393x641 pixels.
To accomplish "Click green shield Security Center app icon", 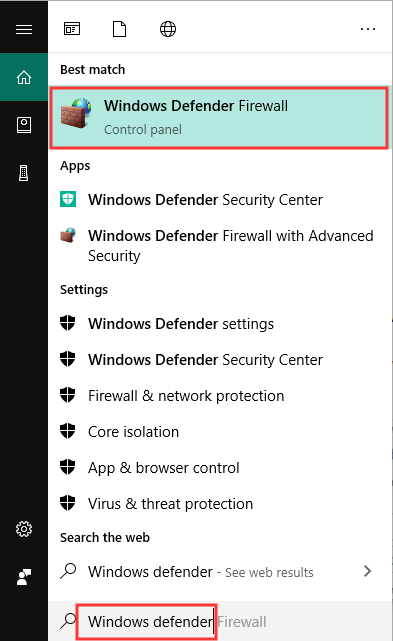I will pyautogui.click(x=68, y=199).
